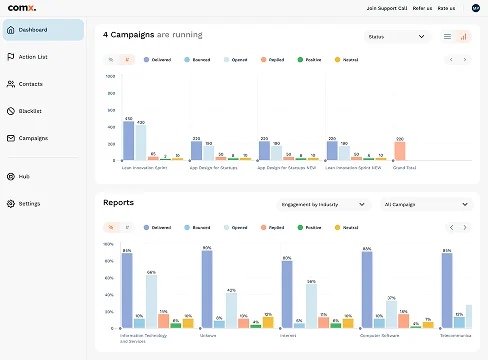Click the Campaigns envelope icon
Screen dimensions: 488x360
pyautogui.click(x=11, y=138)
